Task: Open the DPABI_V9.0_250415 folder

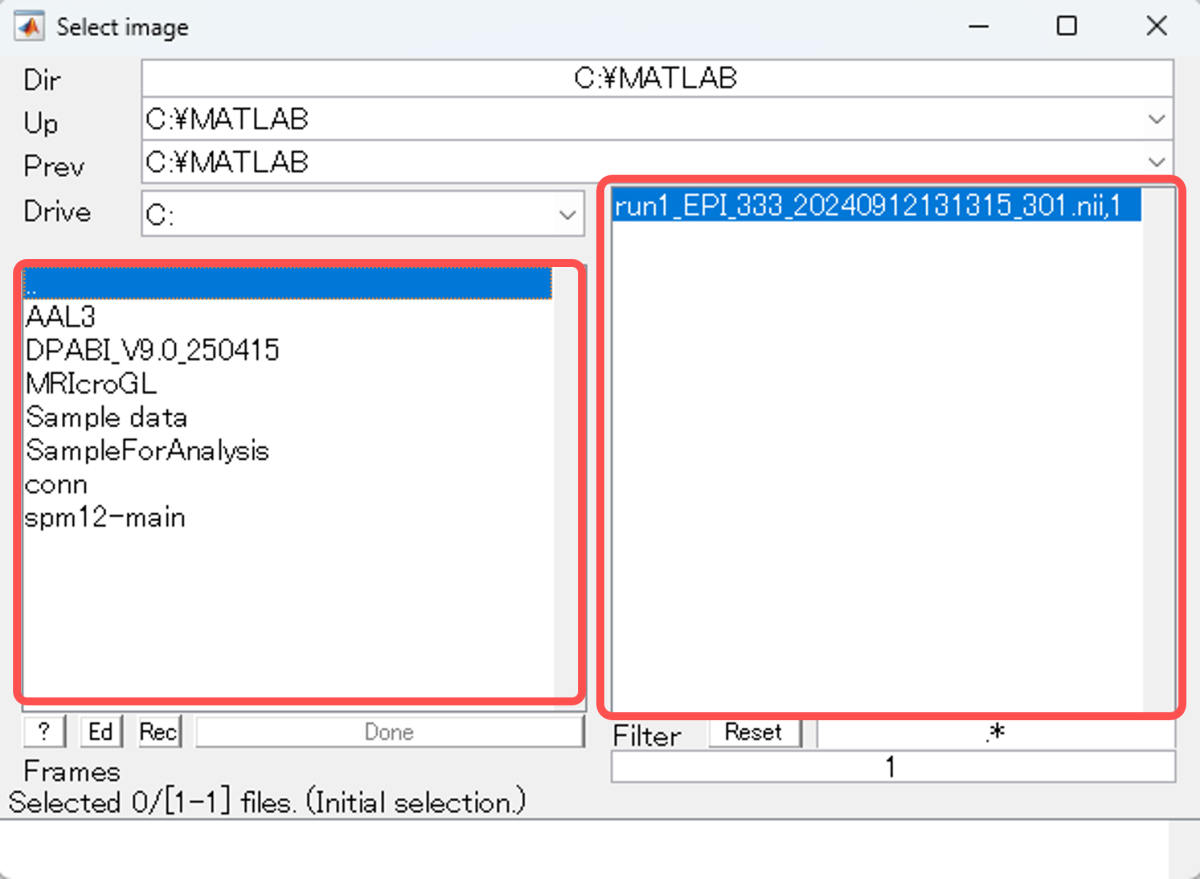Action: pyautogui.click(x=152, y=350)
